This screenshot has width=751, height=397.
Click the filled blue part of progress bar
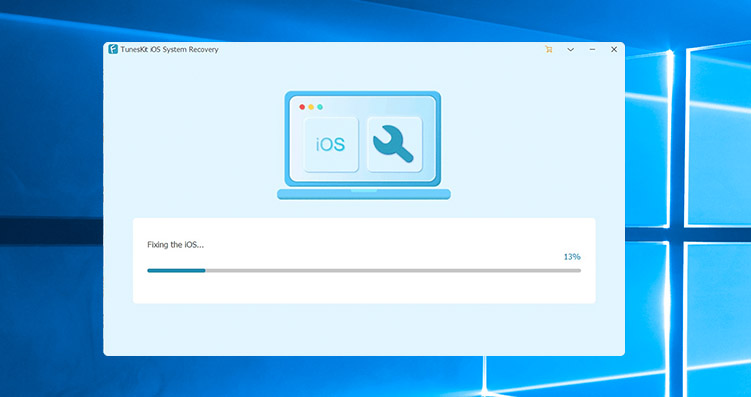176,271
